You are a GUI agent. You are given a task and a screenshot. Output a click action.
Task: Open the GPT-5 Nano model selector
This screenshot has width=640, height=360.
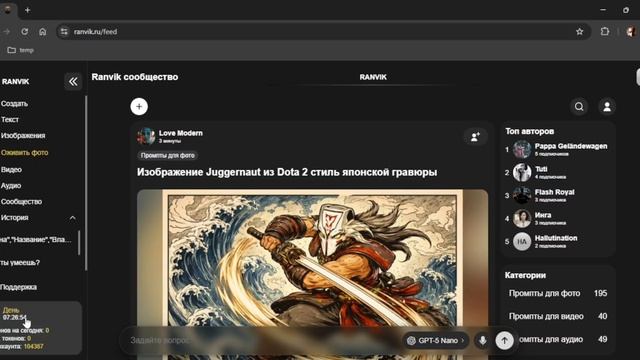pos(436,340)
